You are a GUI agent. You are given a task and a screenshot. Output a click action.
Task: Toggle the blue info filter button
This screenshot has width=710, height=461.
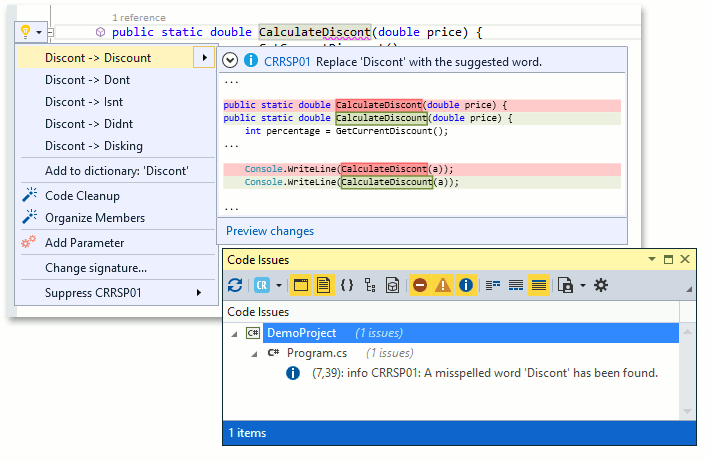tap(466, 285)
